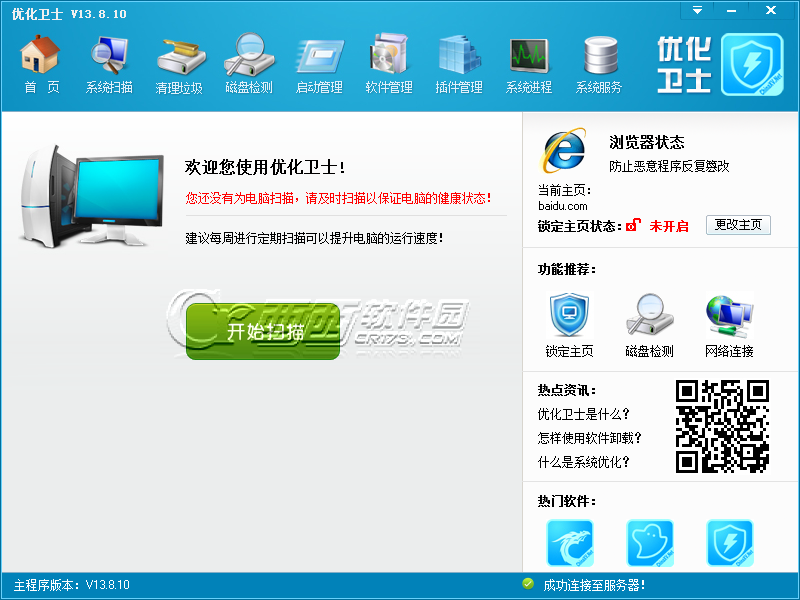Click the 主程序版本: V13.8.10 status text
Screen dimensions: 800x600
72,585
